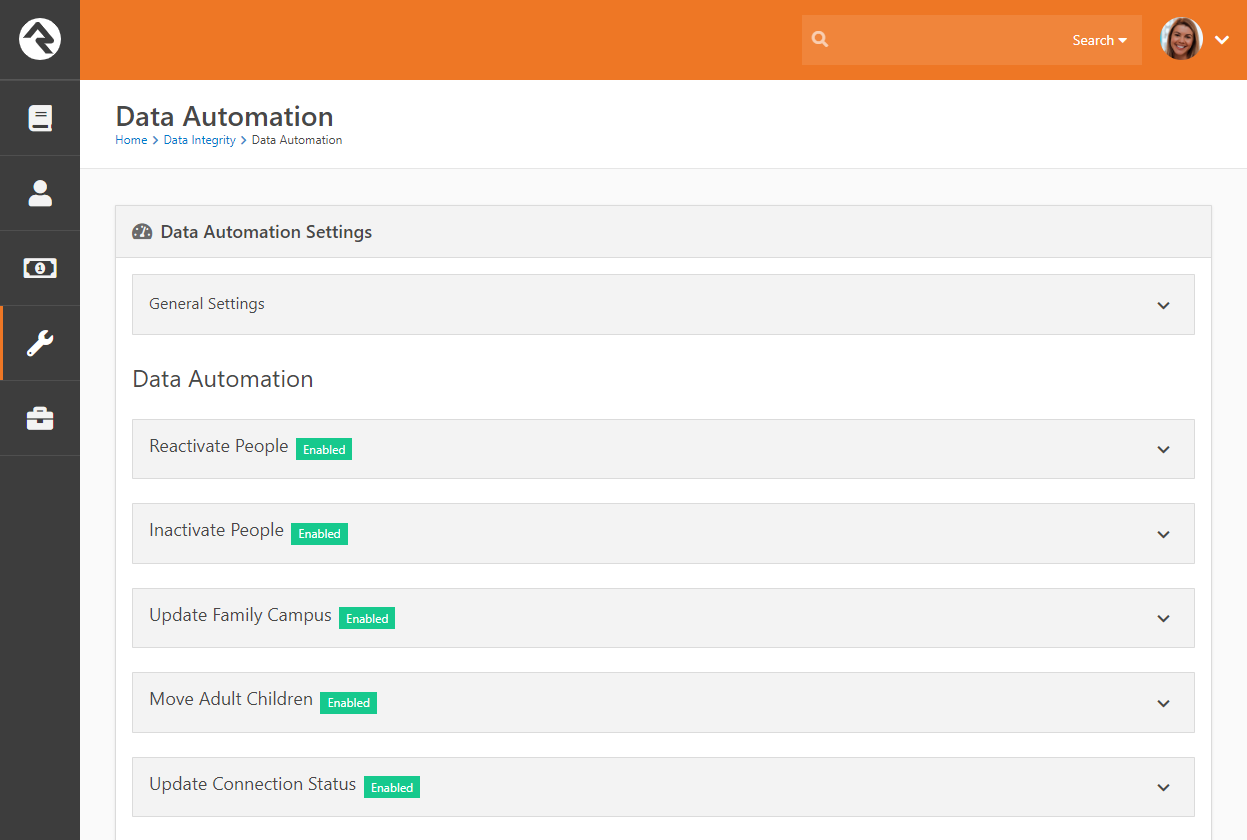Image resolution: width=1247 pixels, height=840 pixels.
Task: Click the magnifying glass search icon
Action: tap(820, 39)
